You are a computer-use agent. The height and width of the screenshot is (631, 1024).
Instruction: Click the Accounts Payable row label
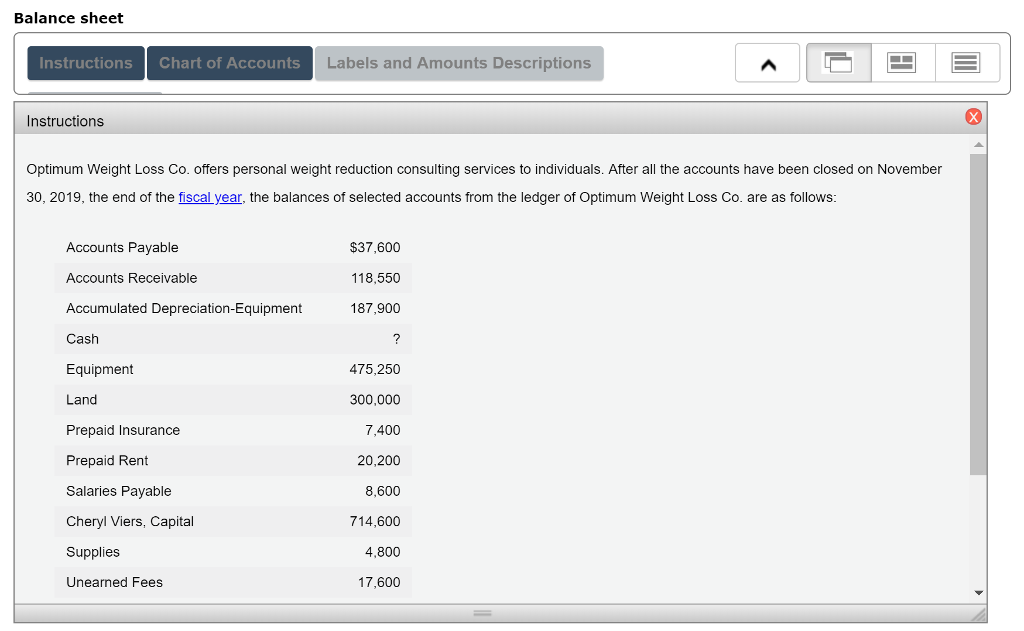(x=122, y=248)
